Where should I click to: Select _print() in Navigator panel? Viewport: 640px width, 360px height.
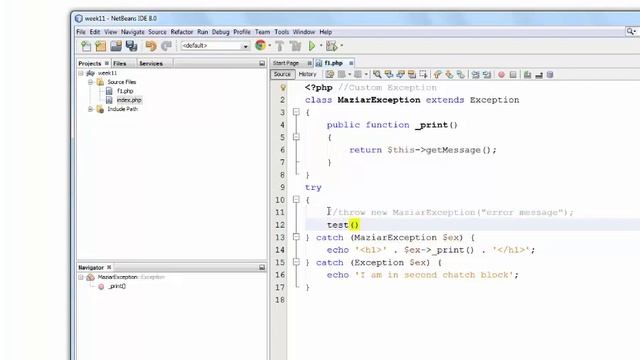[117, 286]
